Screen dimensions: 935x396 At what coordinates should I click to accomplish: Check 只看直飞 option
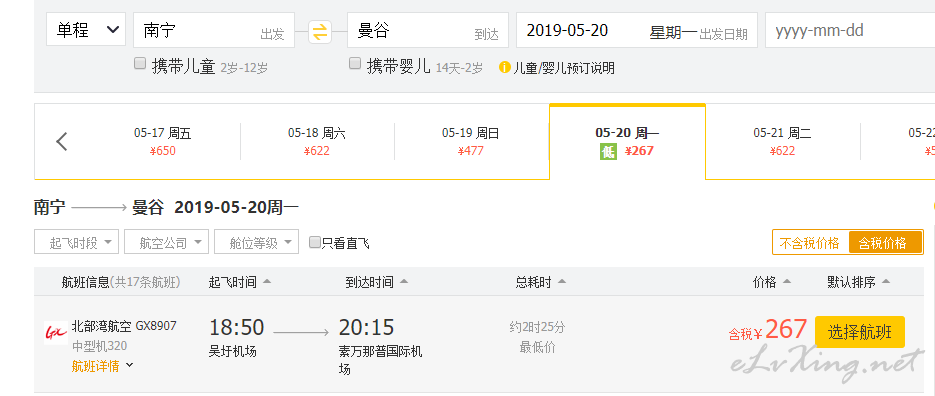tap(315, 242)
